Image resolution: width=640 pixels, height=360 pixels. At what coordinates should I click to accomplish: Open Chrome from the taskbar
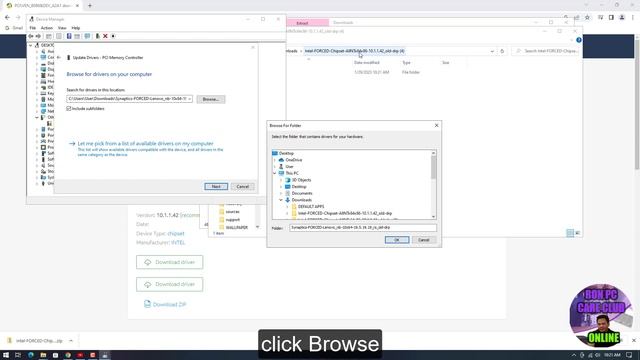pos(68,355)
